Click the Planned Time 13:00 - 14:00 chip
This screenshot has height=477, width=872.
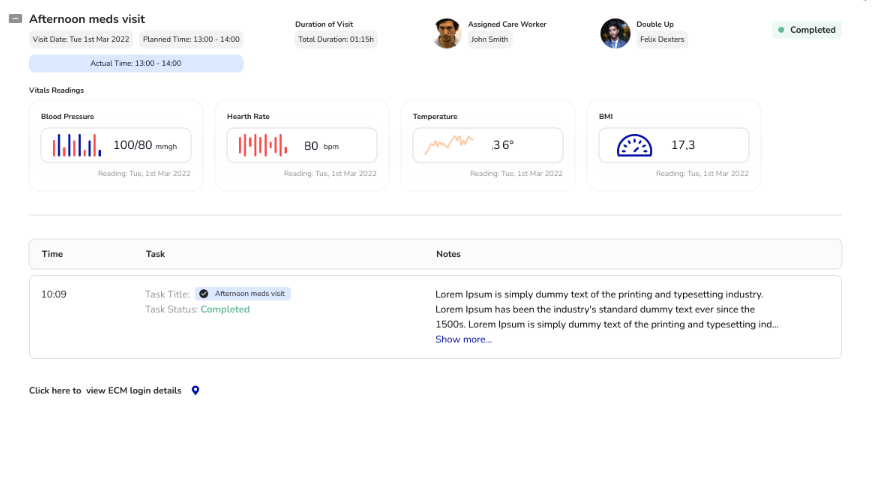click(191, 40)
